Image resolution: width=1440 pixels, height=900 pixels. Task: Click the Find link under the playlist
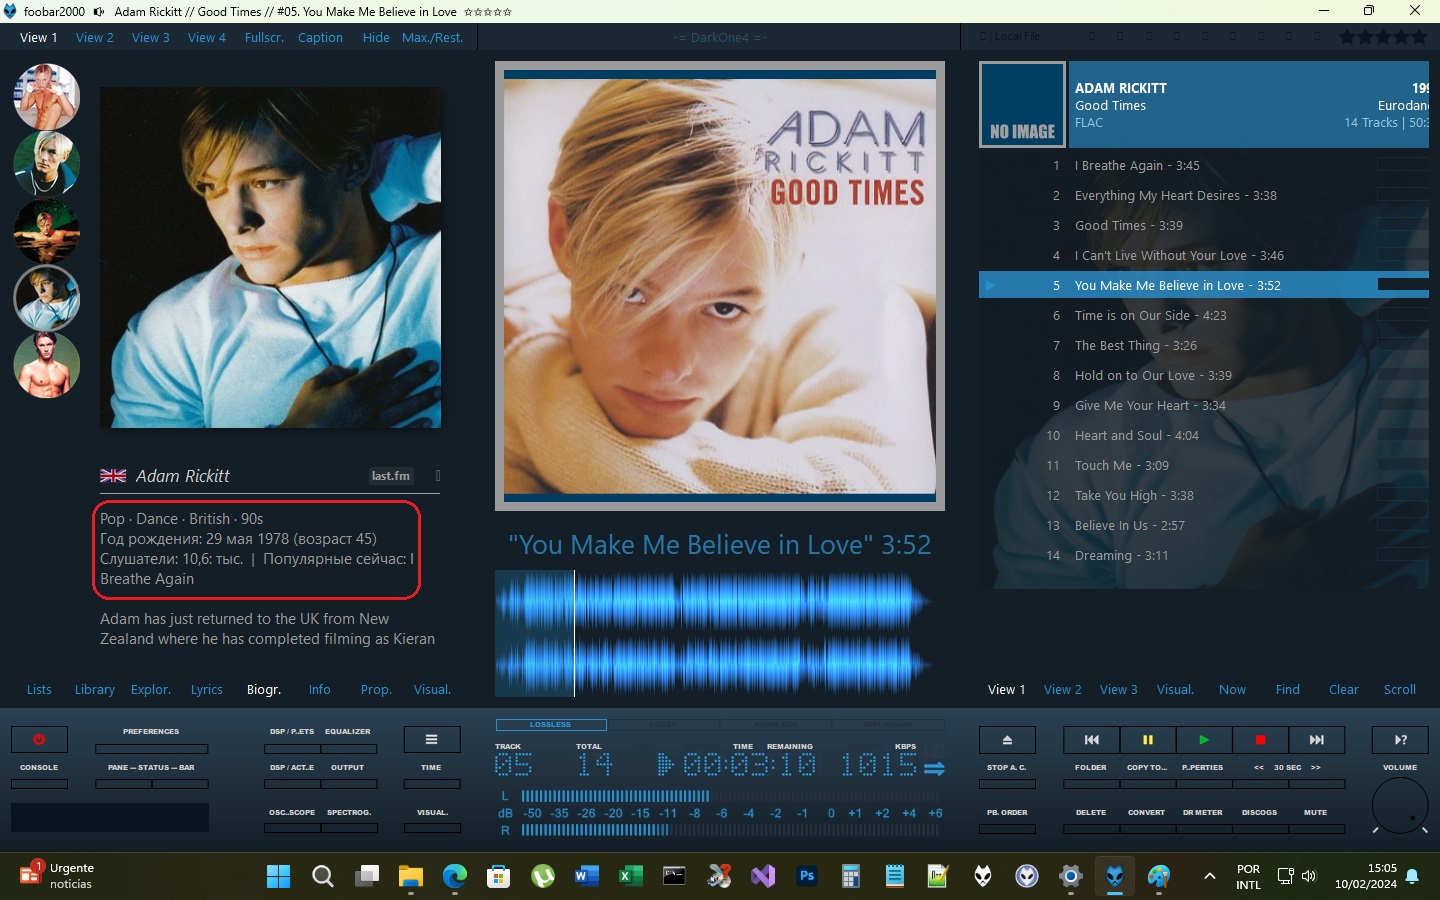(x=1287, y=690)
